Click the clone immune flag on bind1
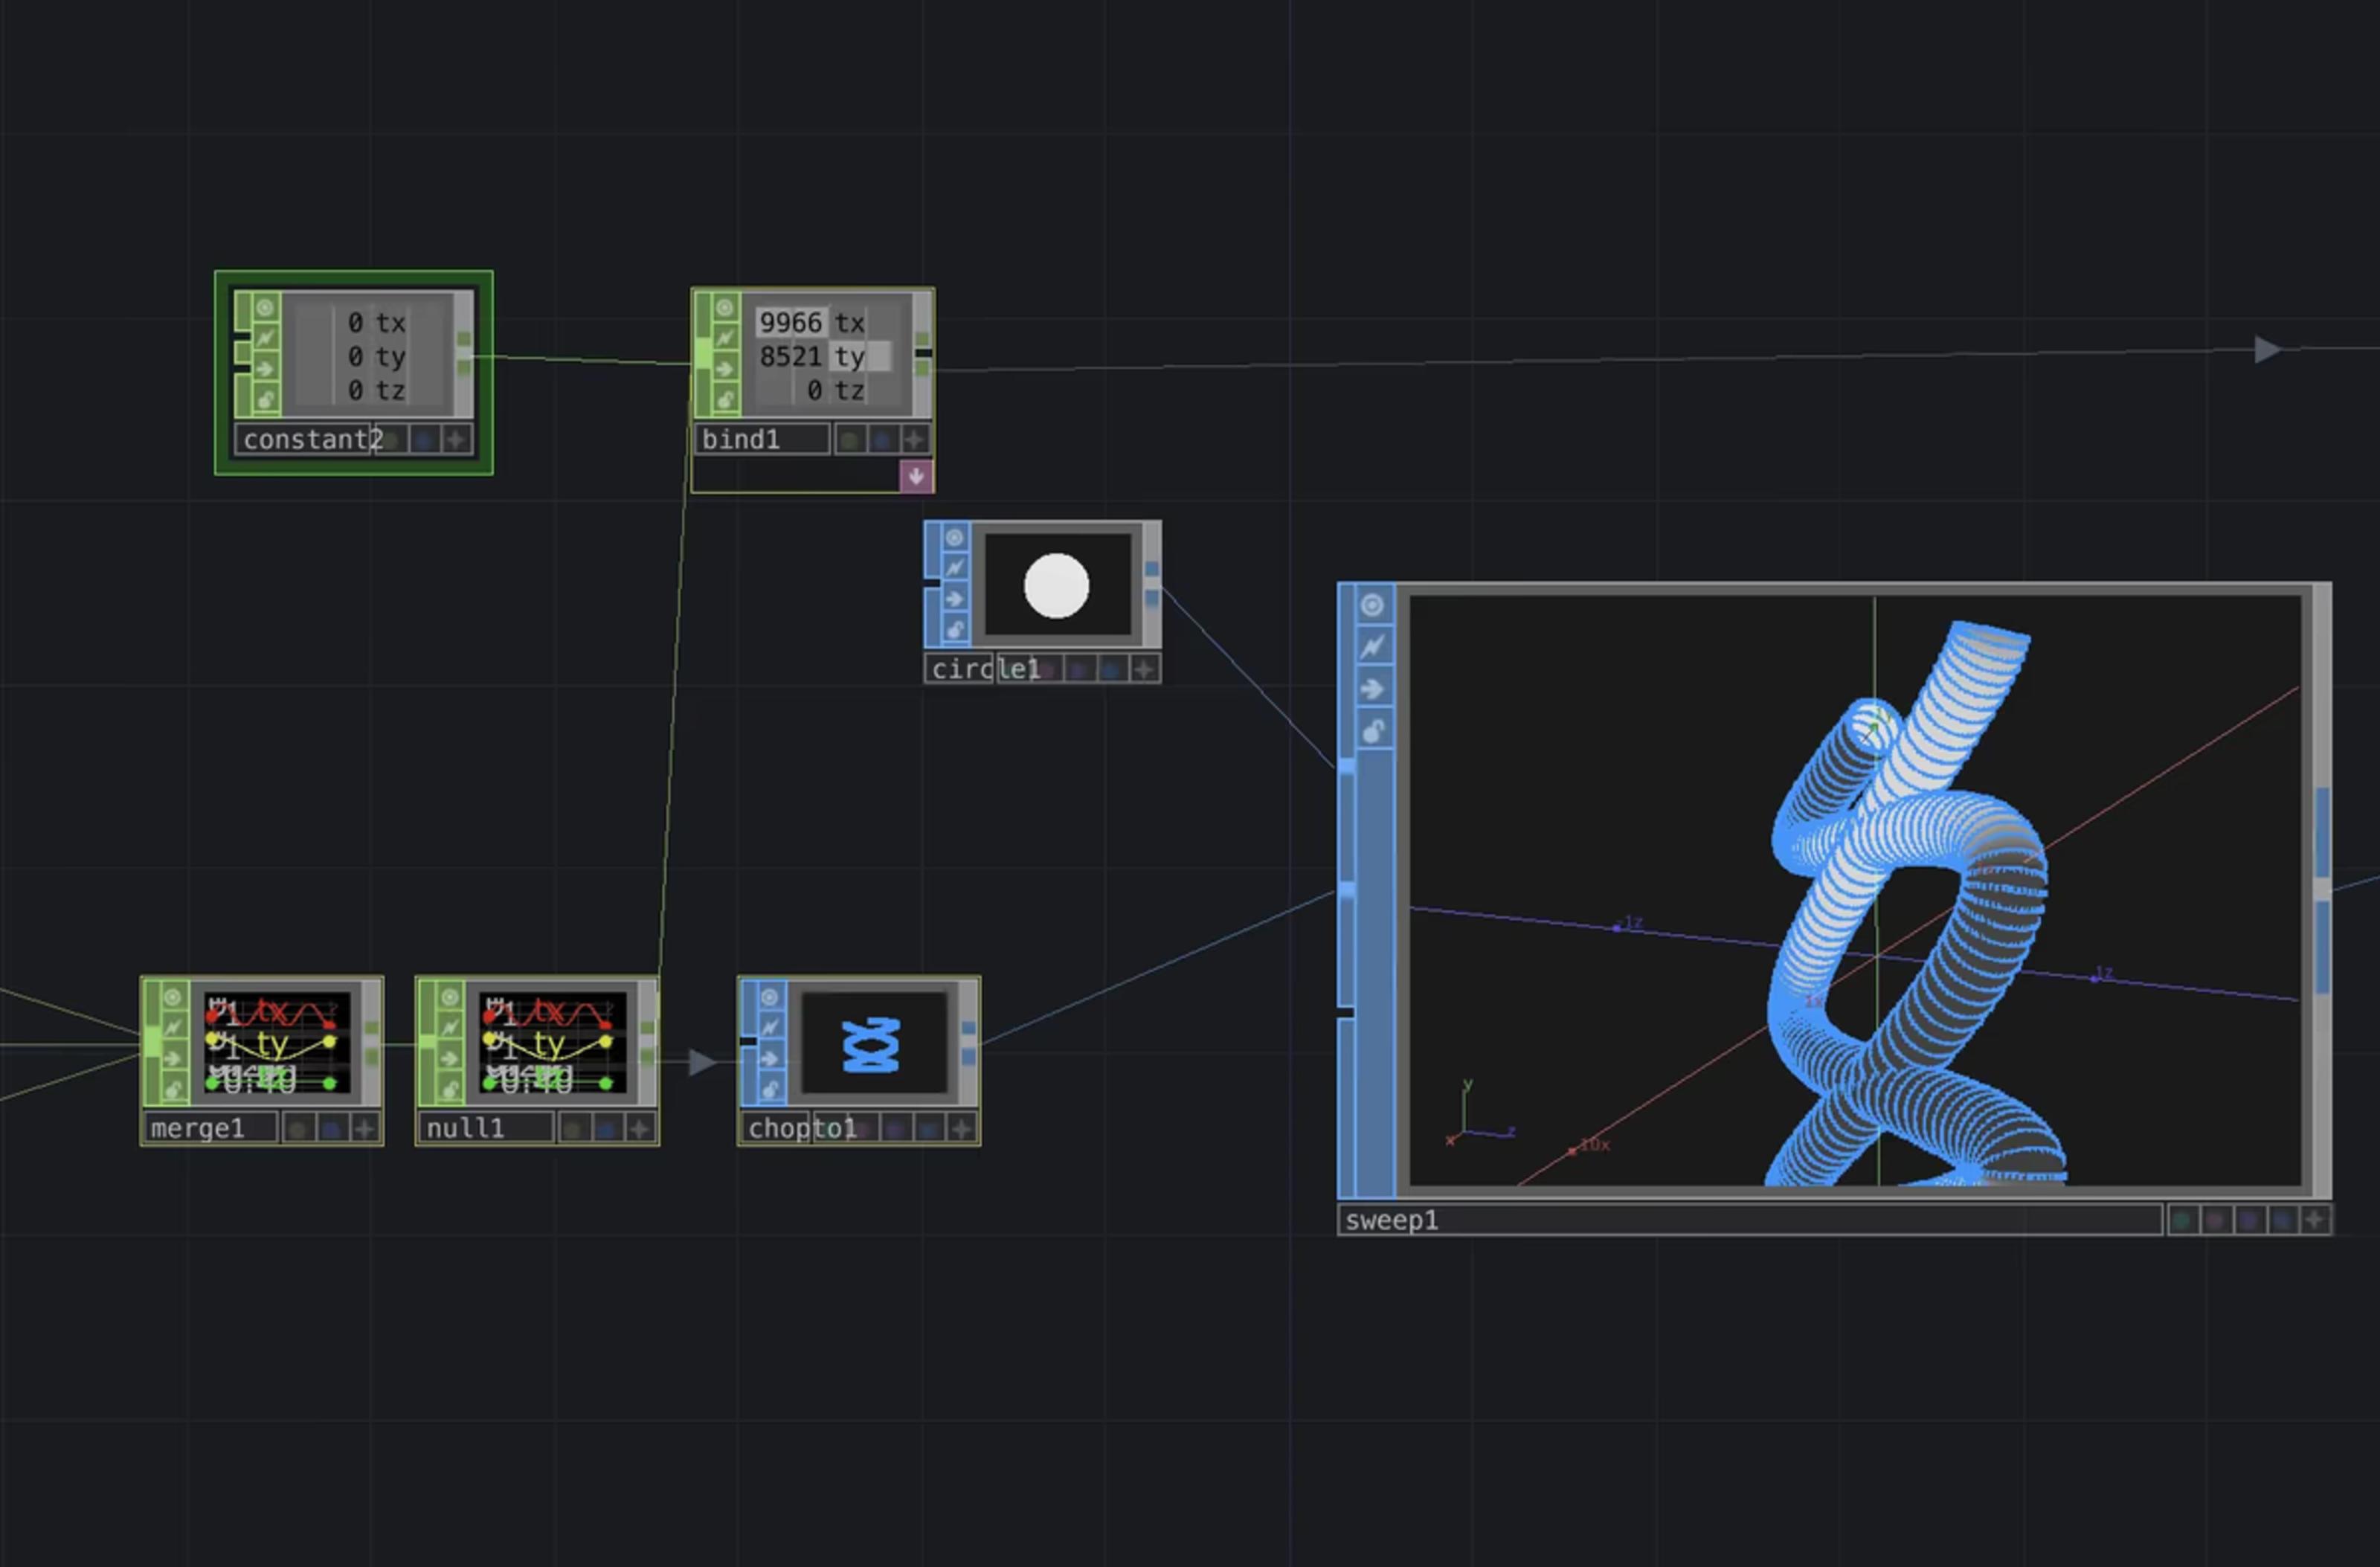 coord(725,338)
